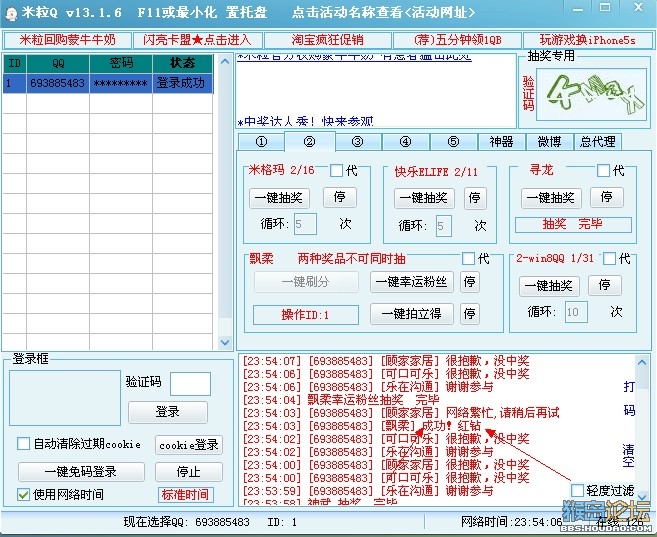
Task: Click the 停 button in 快乐ELIFE group
Action: [x=475, y=198]
